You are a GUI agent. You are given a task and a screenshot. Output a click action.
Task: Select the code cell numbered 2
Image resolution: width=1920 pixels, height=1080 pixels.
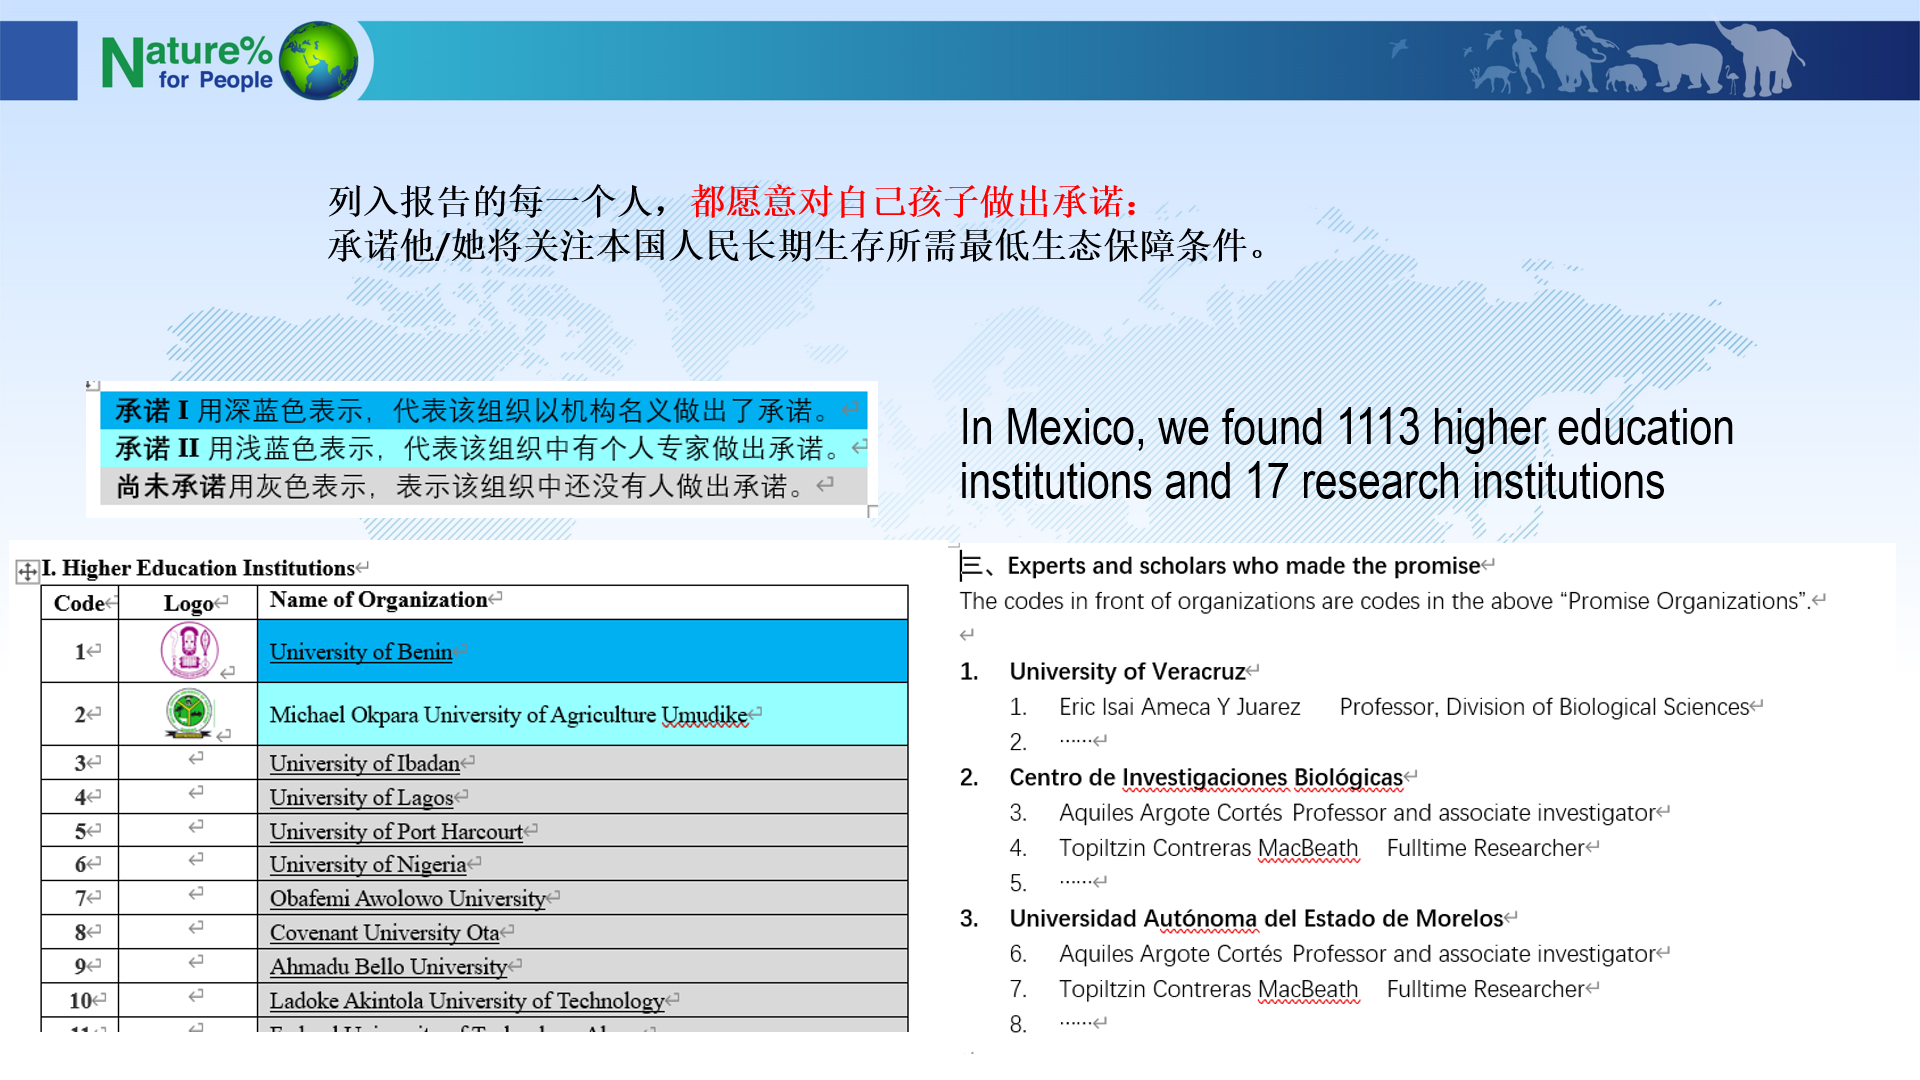80,714
